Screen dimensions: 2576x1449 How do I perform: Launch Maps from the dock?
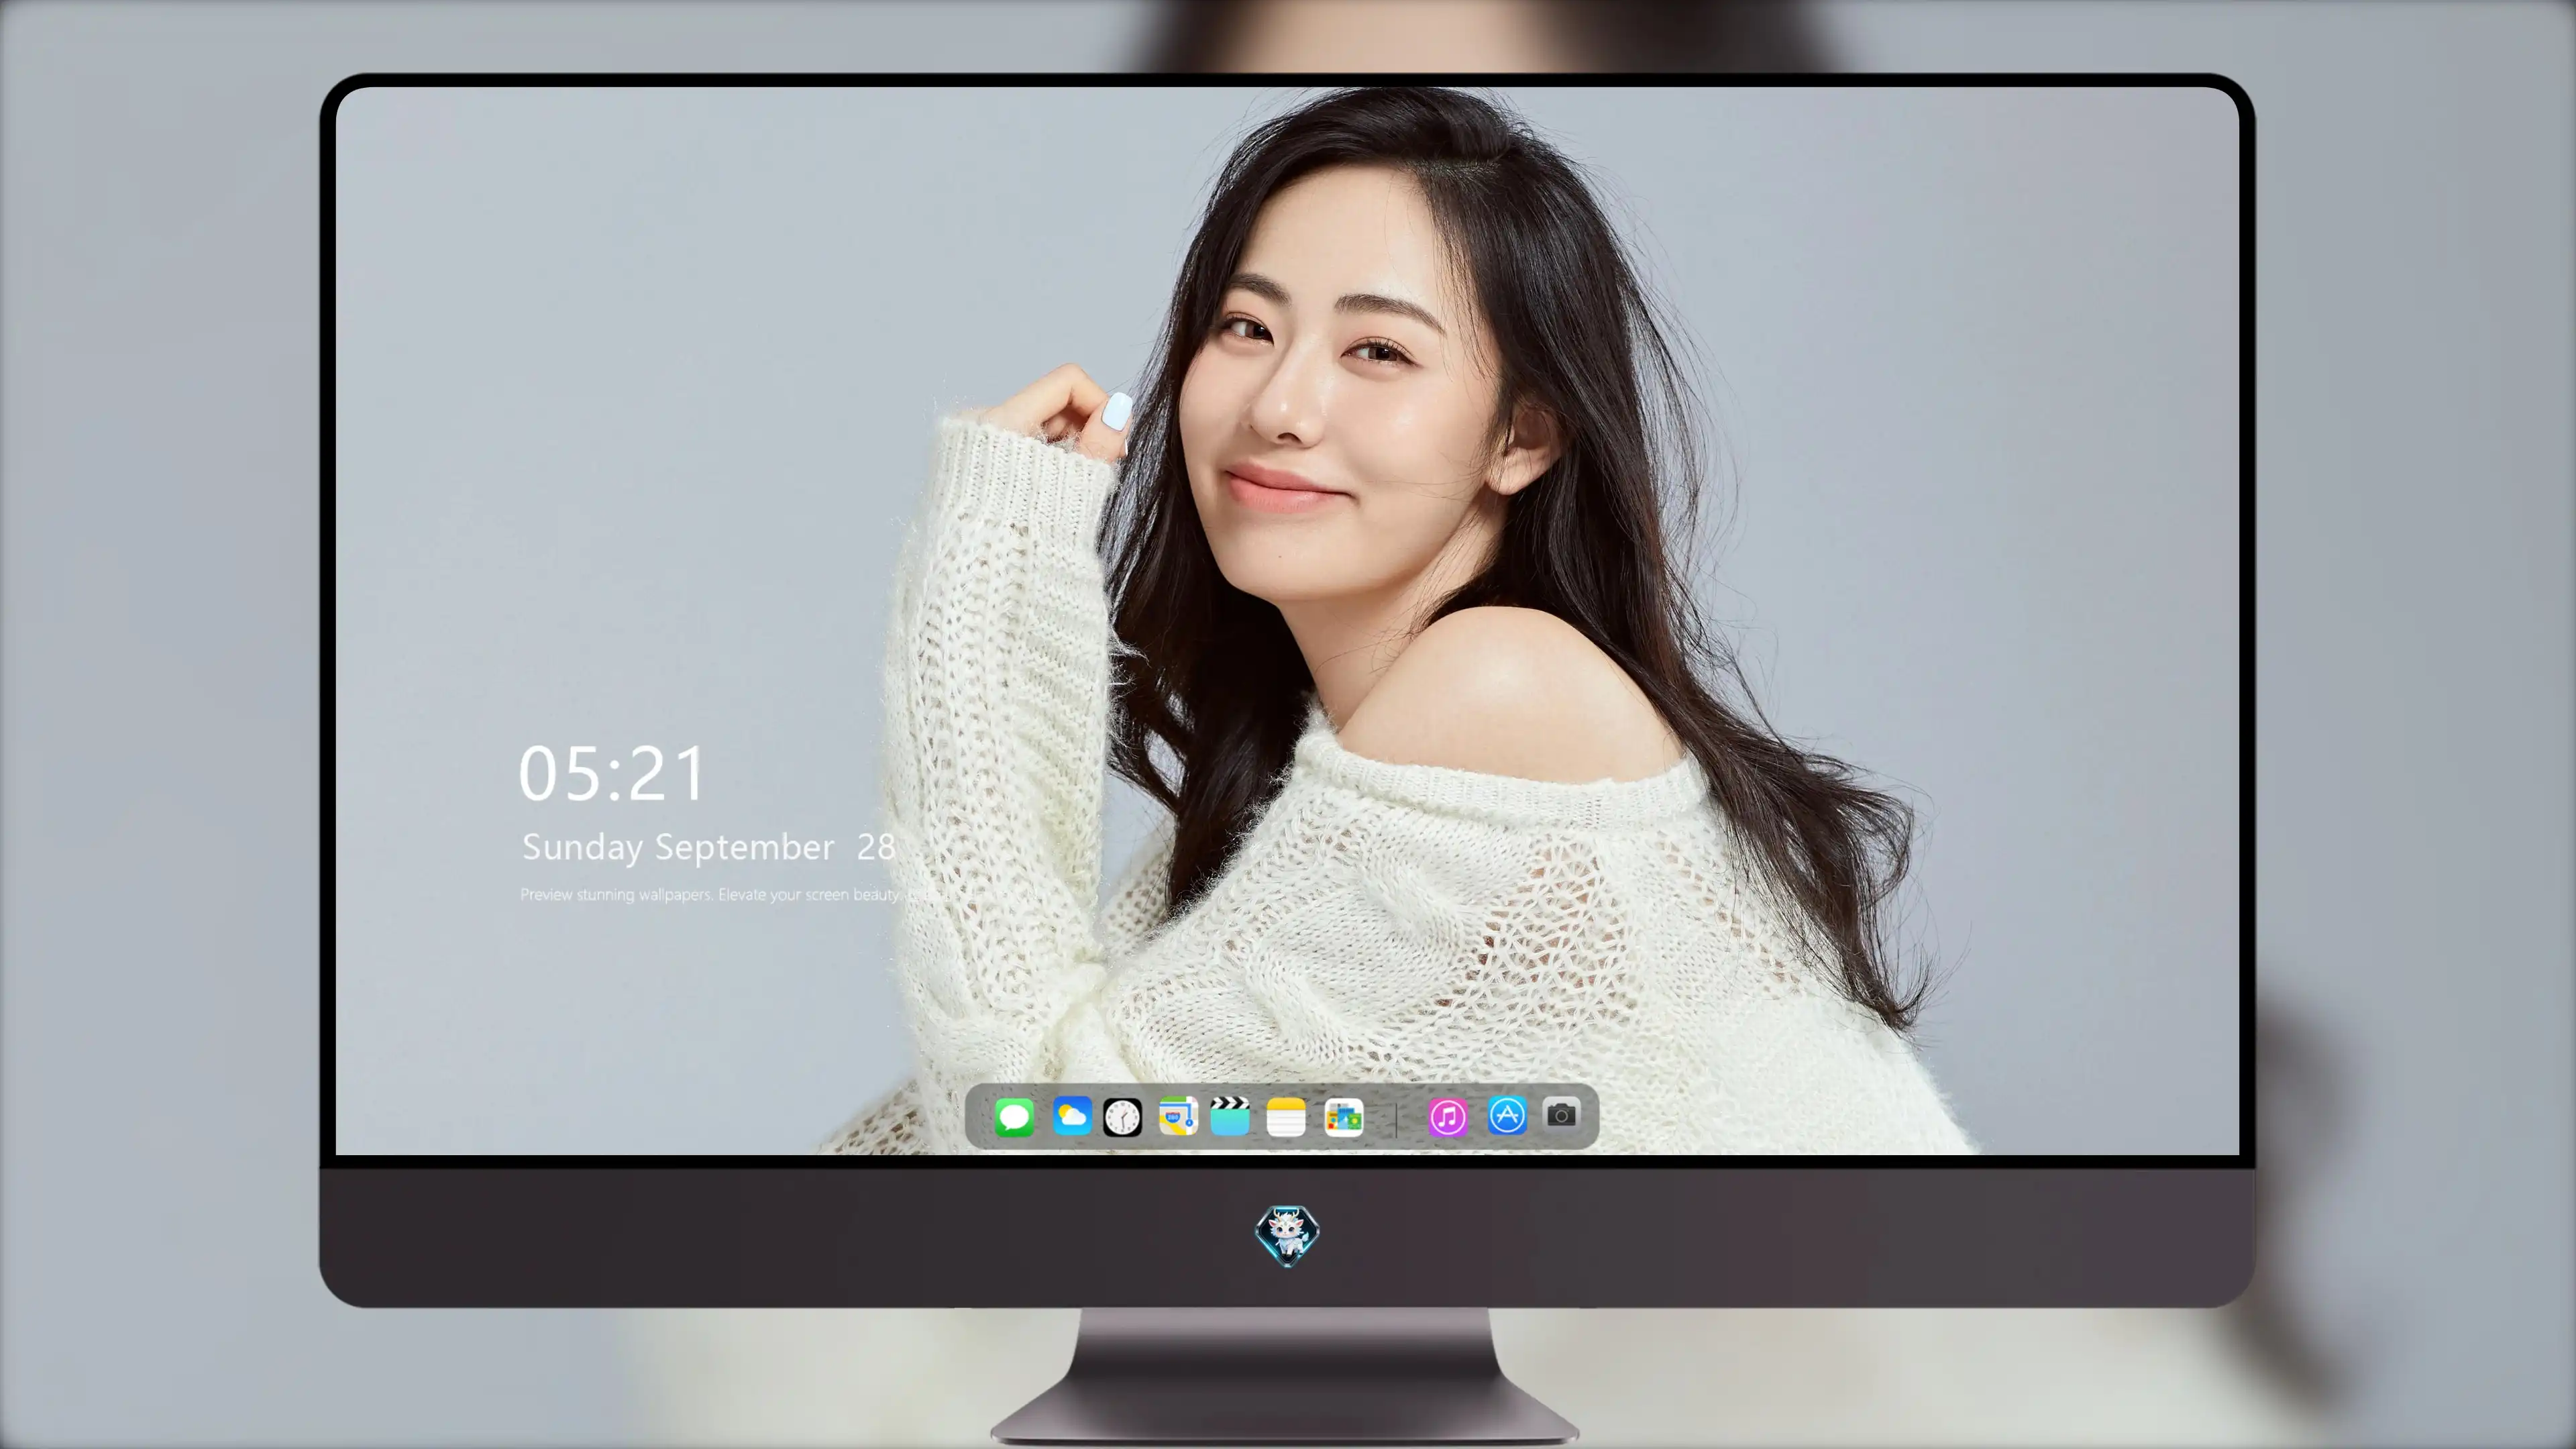(1178, 1116)
